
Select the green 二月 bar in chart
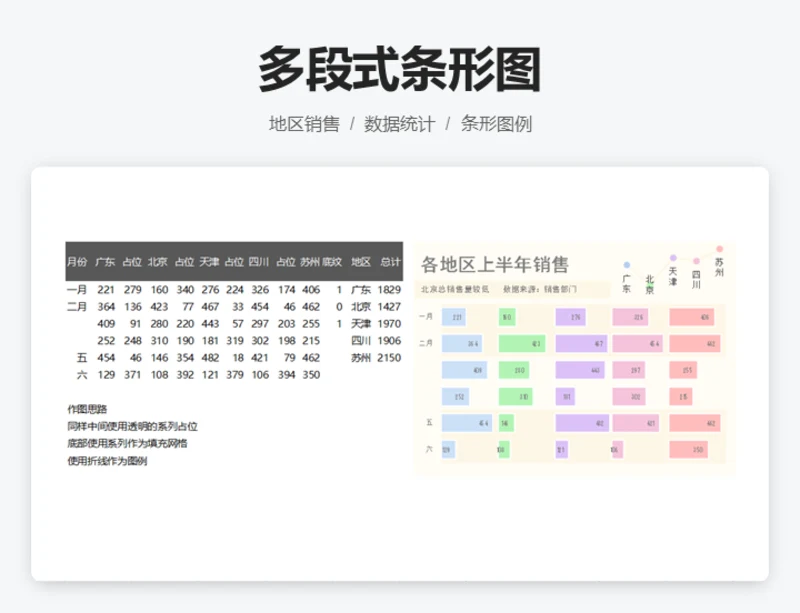[522, 344]
